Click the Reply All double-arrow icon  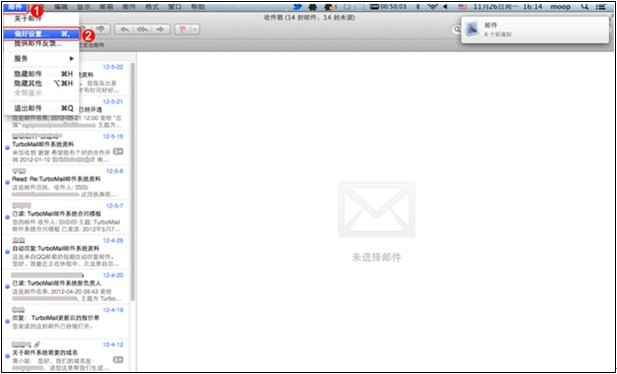click(142, 30)
